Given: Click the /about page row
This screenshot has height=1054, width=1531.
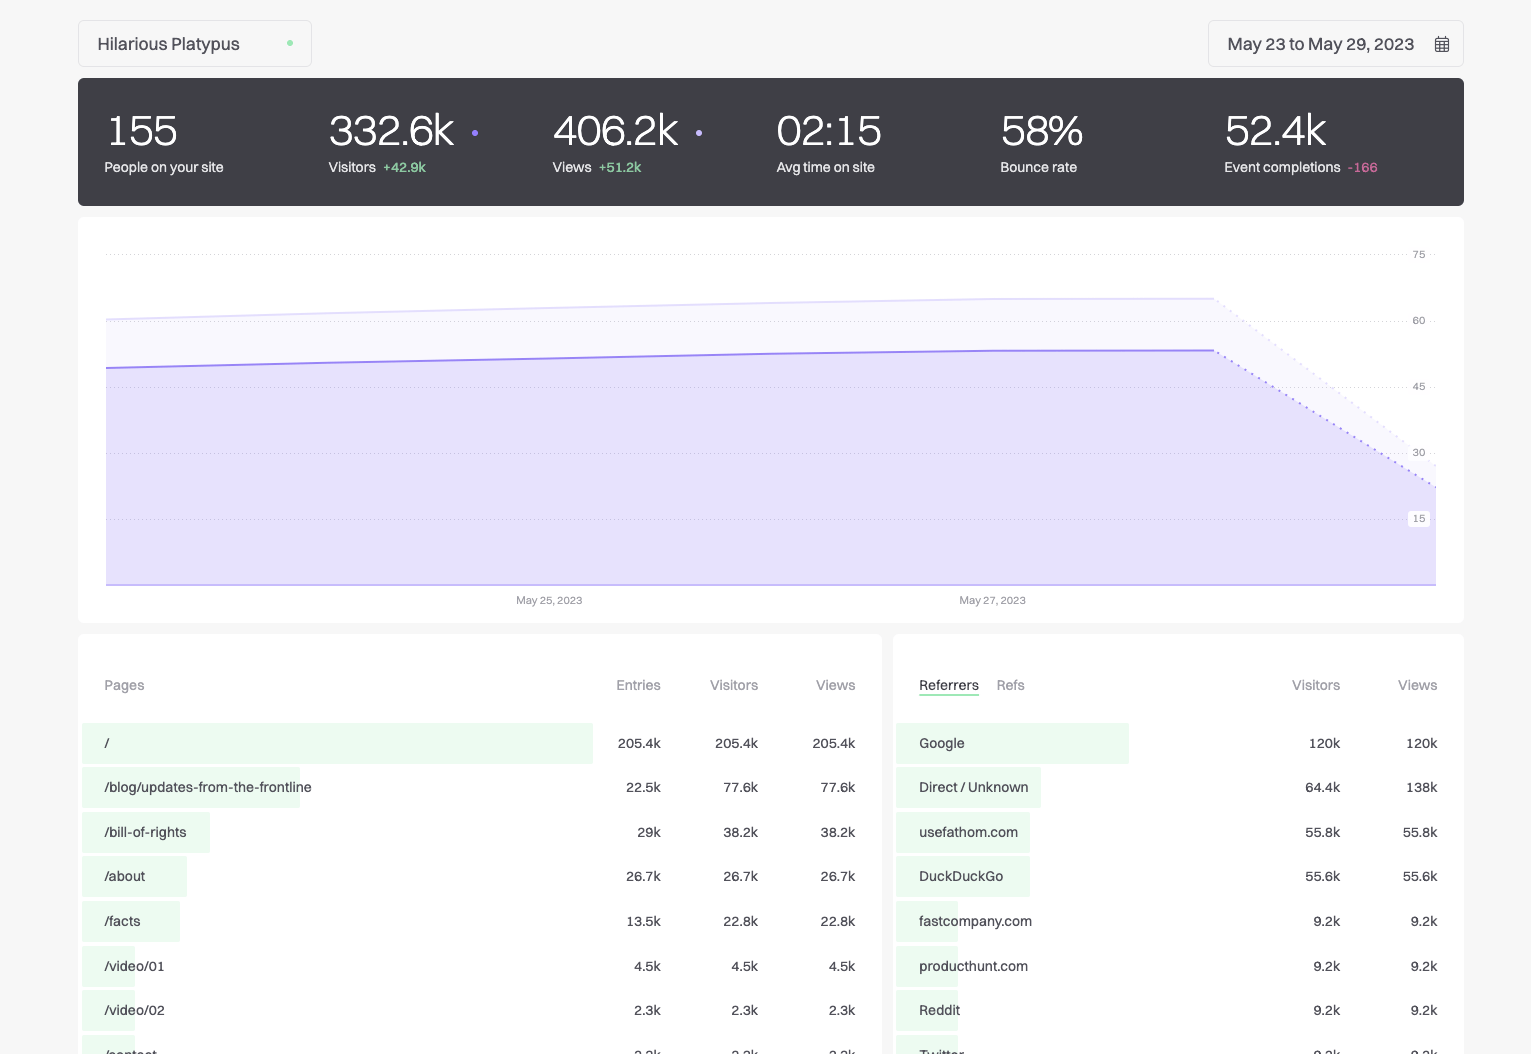Looking at the screenshot, I should (x=468, y=876).
